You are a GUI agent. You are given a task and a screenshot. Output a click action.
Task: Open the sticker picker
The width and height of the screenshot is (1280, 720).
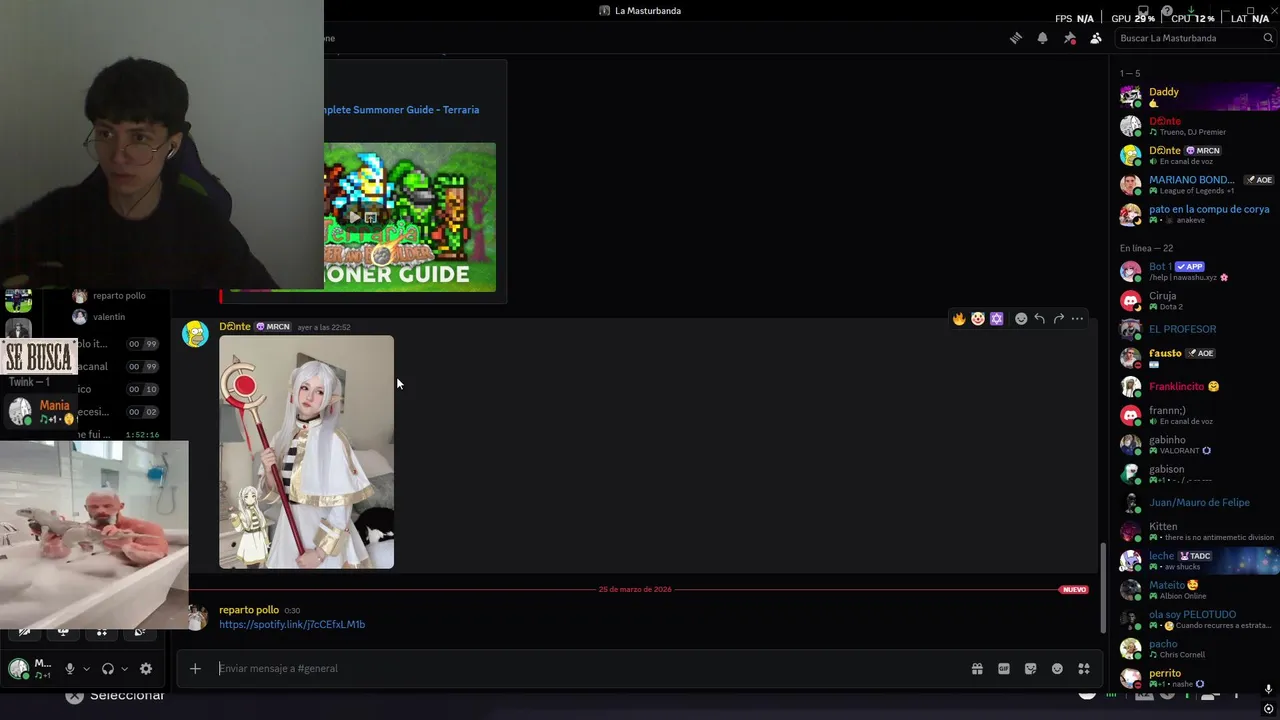tap(1031, 669)
